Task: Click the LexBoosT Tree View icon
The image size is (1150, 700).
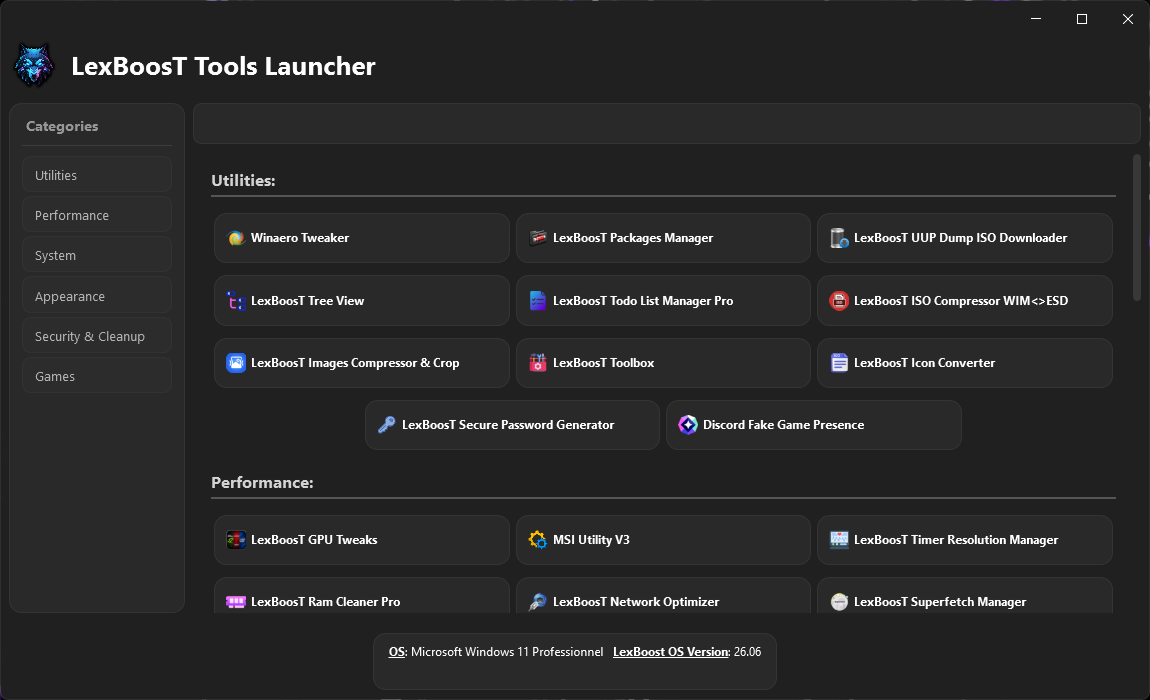Action: [236, 301]
